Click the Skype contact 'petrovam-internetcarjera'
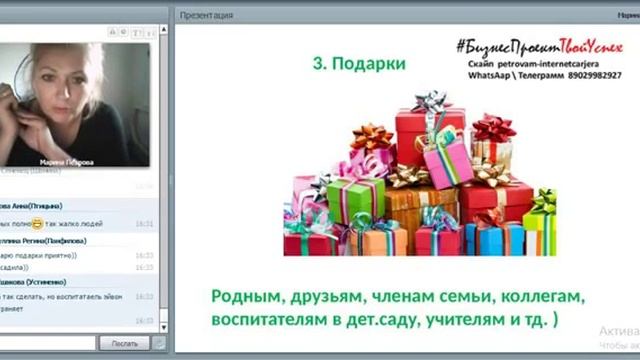 click(548, 64)
